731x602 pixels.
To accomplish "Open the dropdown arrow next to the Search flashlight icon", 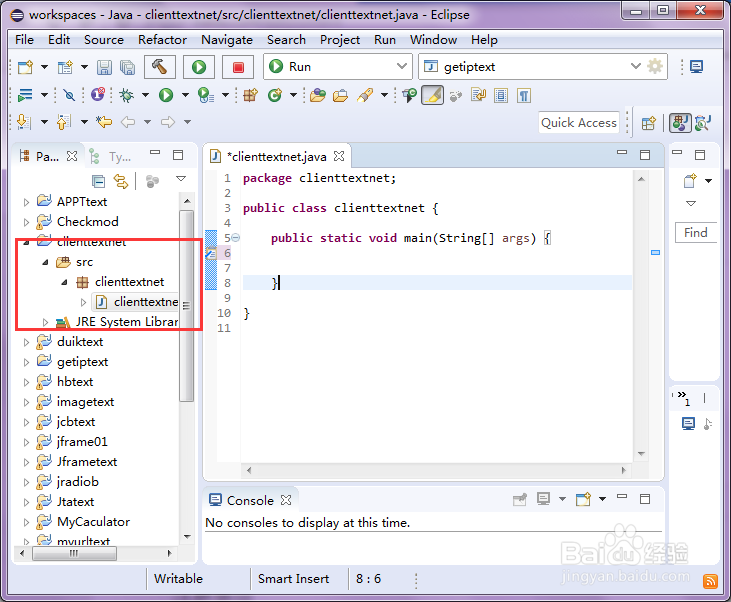I will [x=384, y=95].
